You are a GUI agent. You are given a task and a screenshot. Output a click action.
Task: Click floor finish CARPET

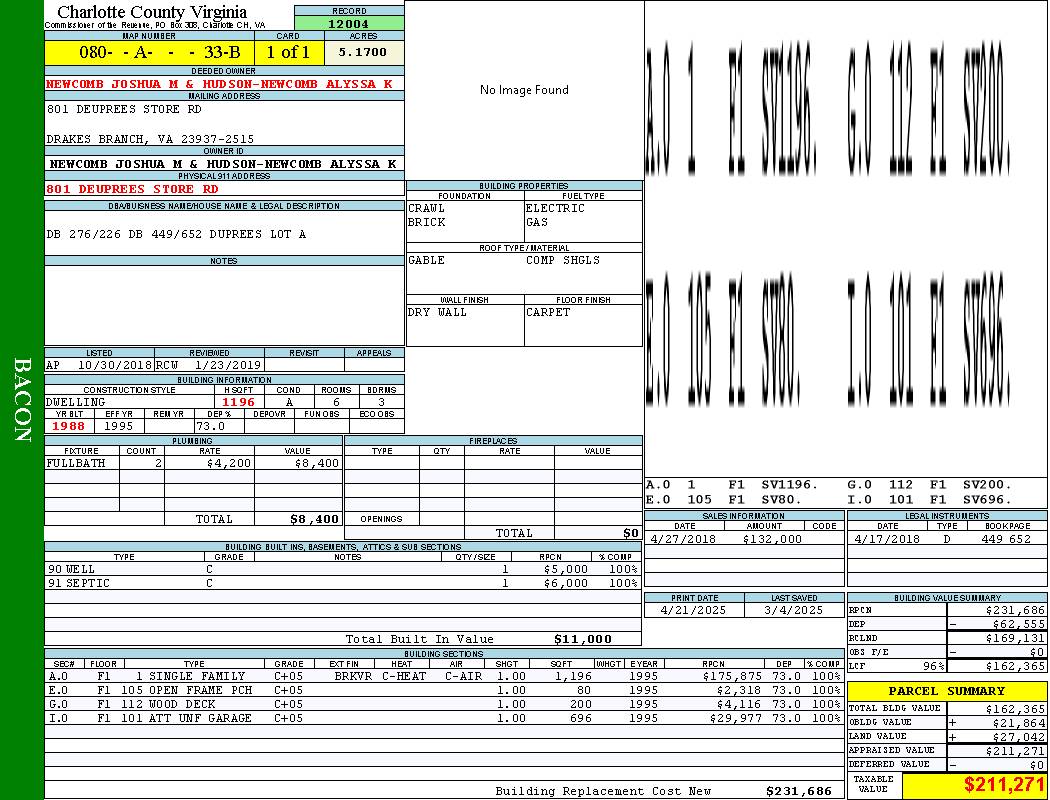[548, 312]
